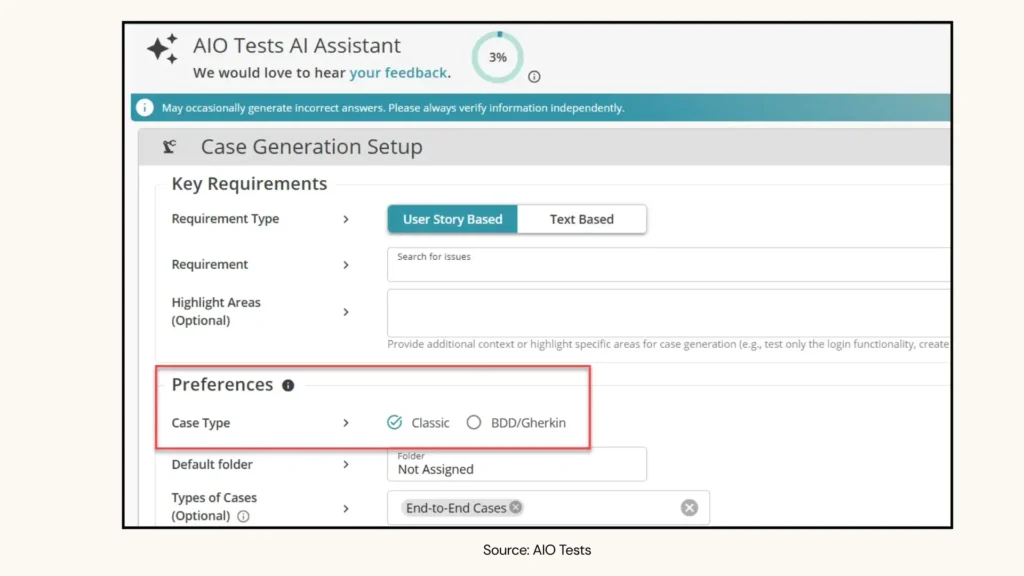1024x576 pixels.
Task: Click the Case Generation Setup header icon
Action: 168,146
